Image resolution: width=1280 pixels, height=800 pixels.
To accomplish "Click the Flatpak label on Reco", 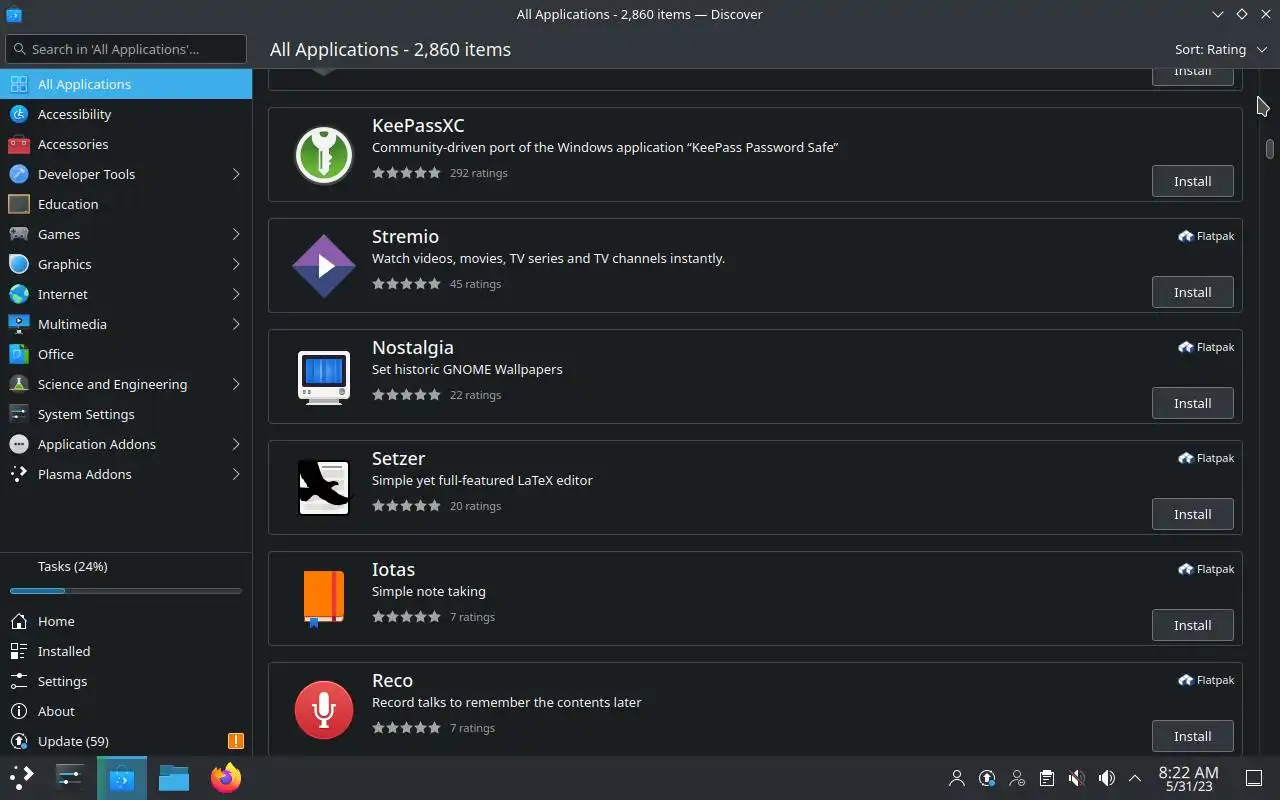I will [1206, 680].
